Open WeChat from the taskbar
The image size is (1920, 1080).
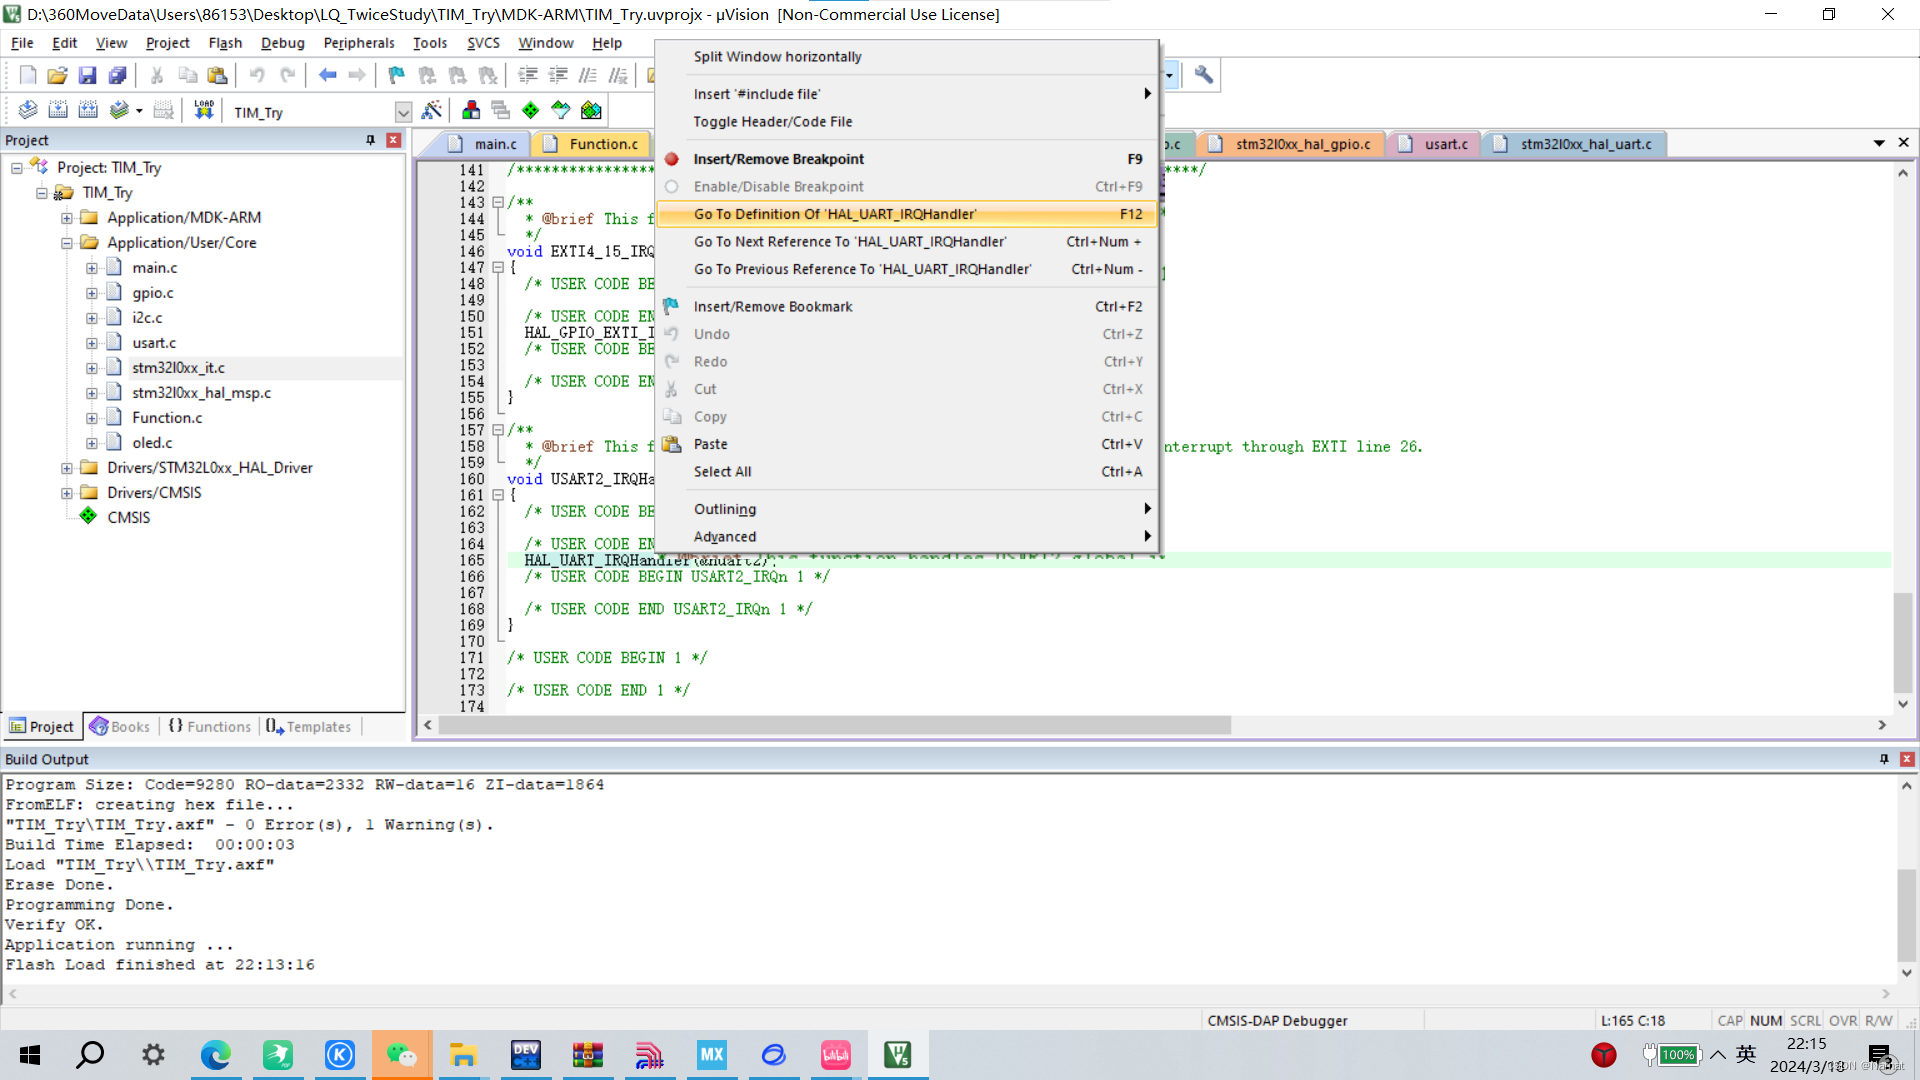click(x=402, y=1055)
